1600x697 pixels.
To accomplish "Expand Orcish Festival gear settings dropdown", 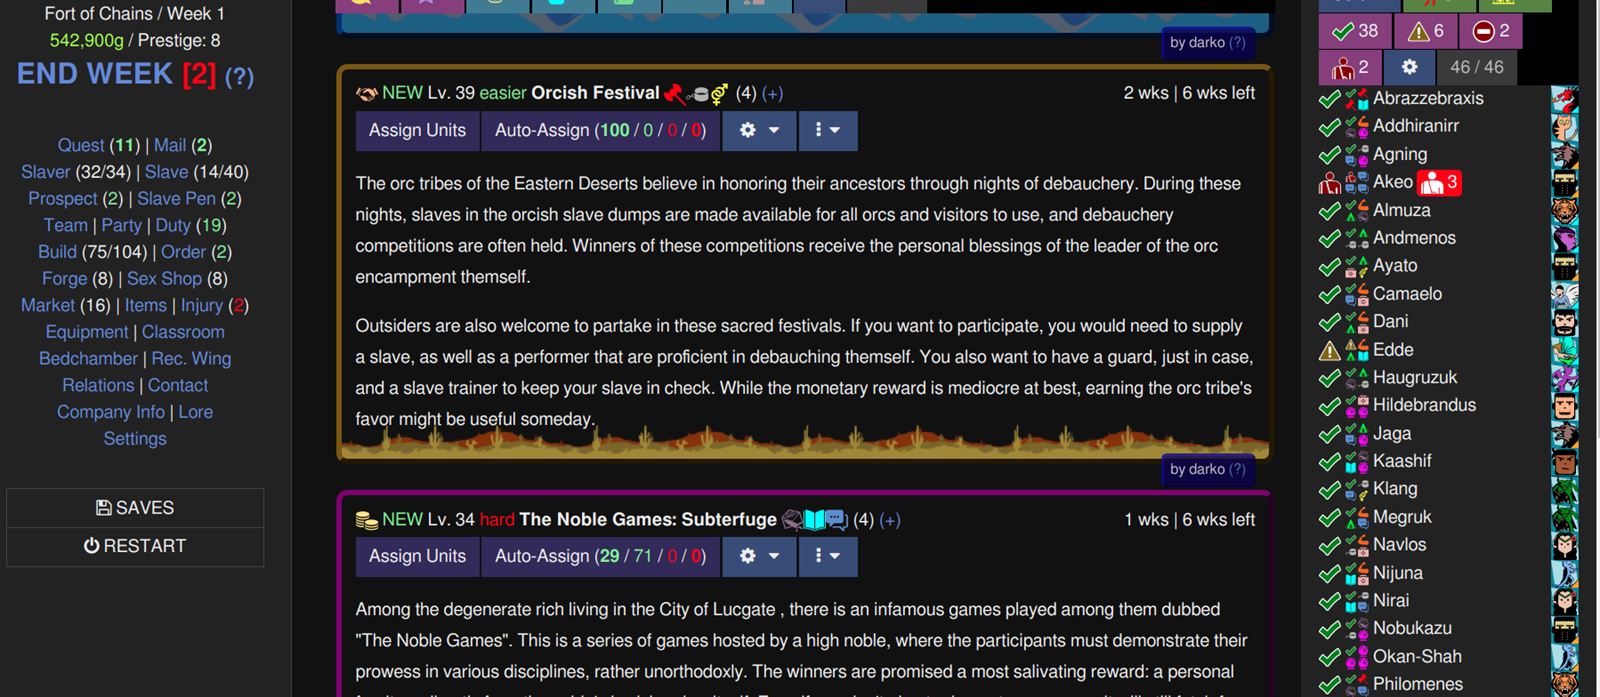I will (759, 131).
